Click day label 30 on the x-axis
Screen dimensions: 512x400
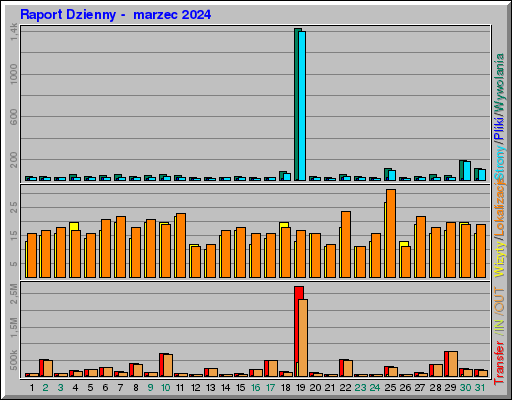(465, 388)
